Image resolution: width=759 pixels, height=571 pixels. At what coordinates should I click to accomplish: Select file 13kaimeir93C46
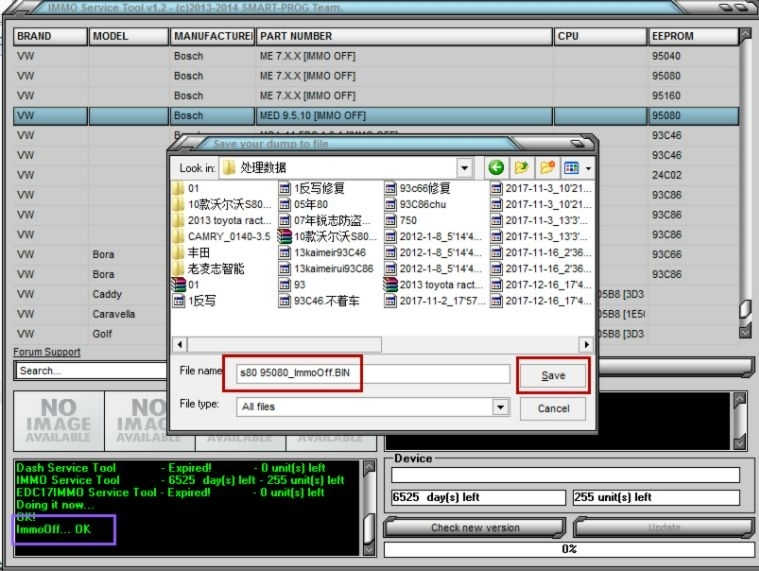point(323,253)
